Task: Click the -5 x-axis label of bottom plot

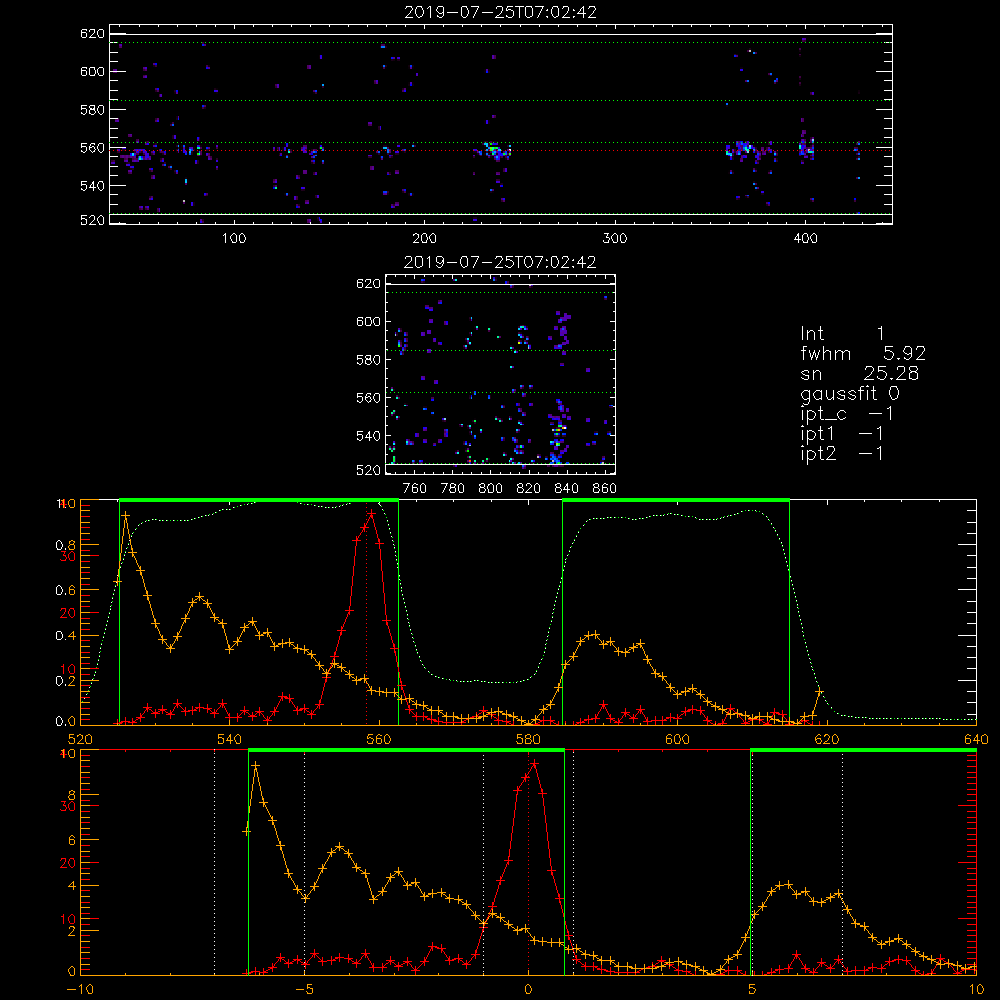Action: 304,989
